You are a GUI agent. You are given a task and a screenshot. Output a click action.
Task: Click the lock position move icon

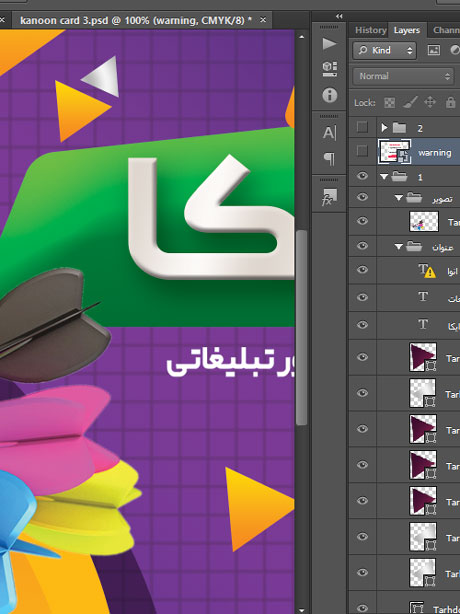[x=430, y=103]
